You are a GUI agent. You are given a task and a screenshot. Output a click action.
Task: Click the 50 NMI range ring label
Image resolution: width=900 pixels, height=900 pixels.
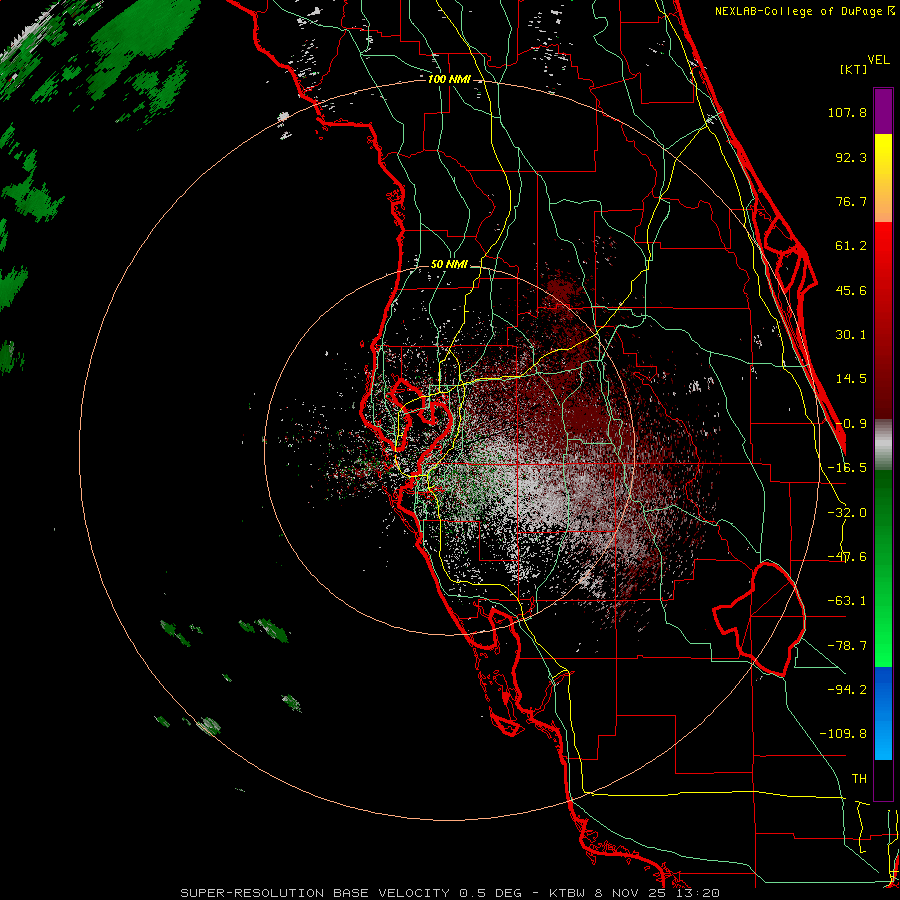pyautogui.click(x=449, y=265)
